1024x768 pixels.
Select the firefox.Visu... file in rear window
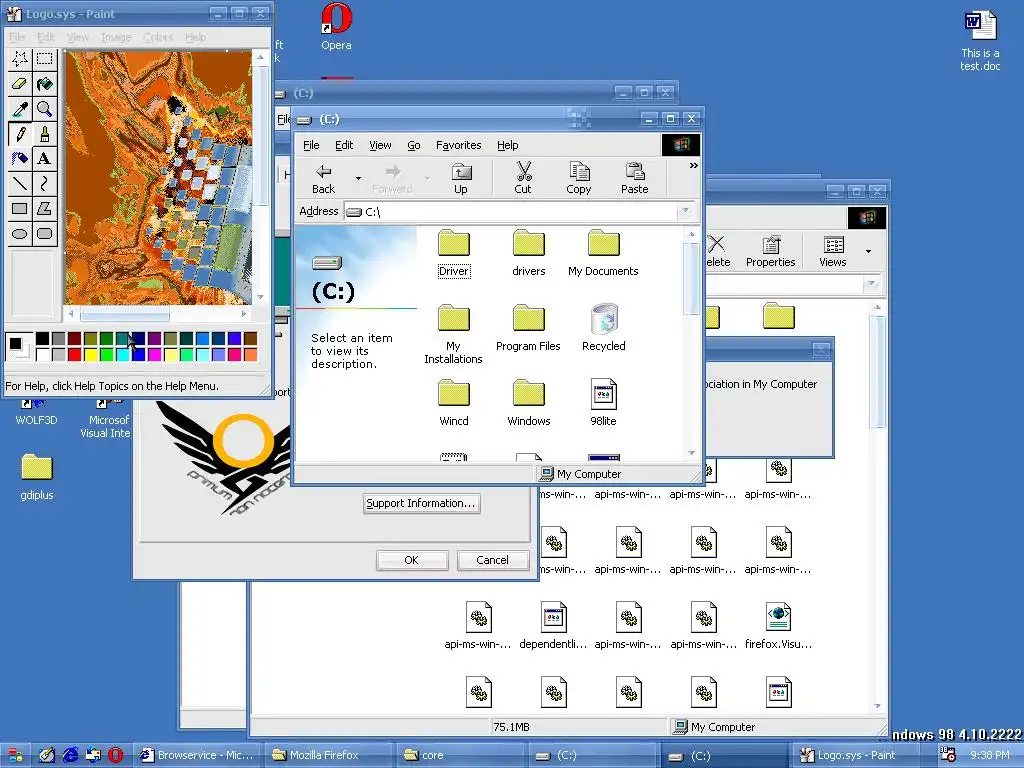coord(778,626)
